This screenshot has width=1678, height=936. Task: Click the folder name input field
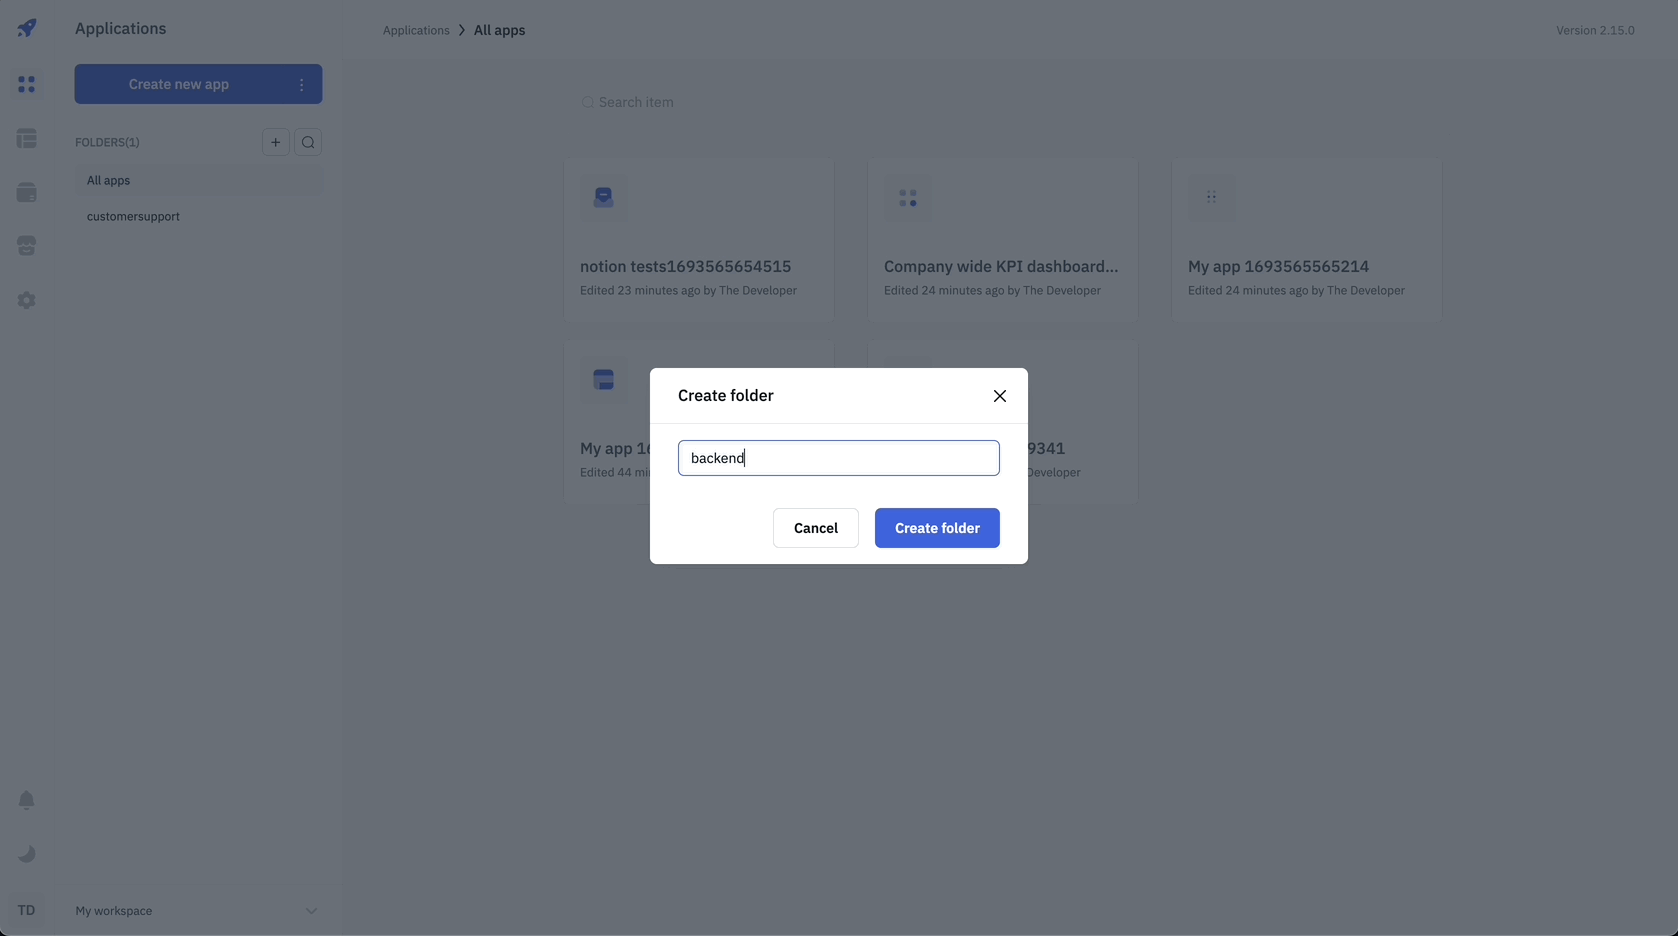click(x=838, y=458)
